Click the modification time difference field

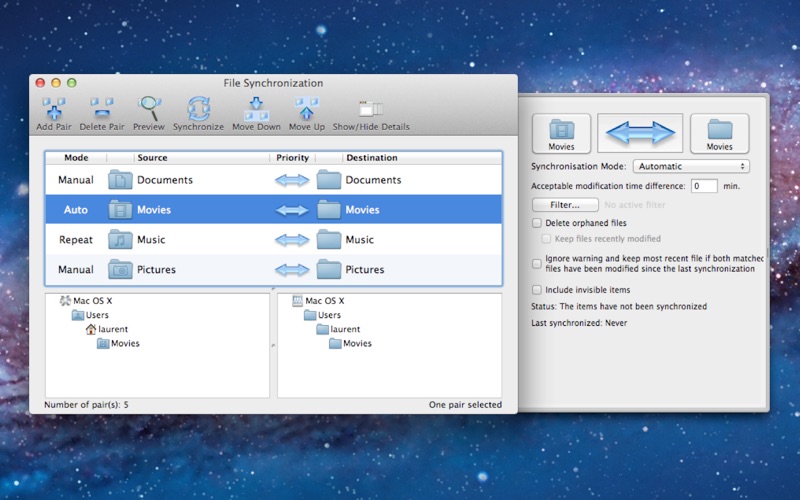(704, 186)
